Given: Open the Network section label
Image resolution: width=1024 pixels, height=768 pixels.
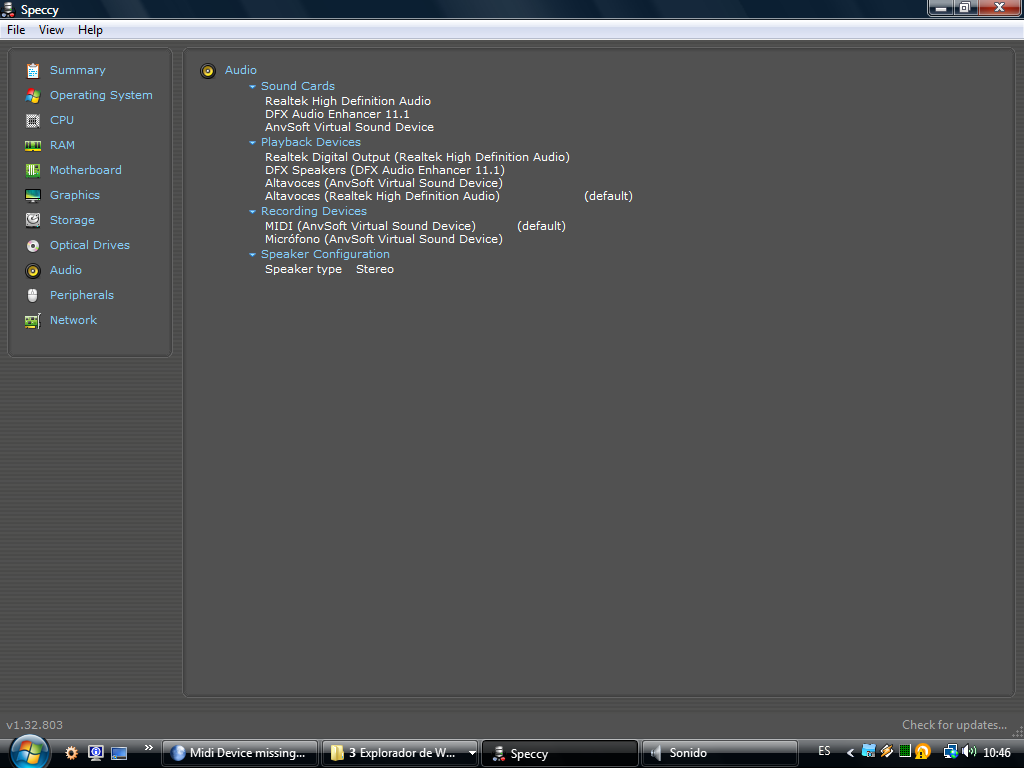Looking at the screenshot, I should coord(73,320).
